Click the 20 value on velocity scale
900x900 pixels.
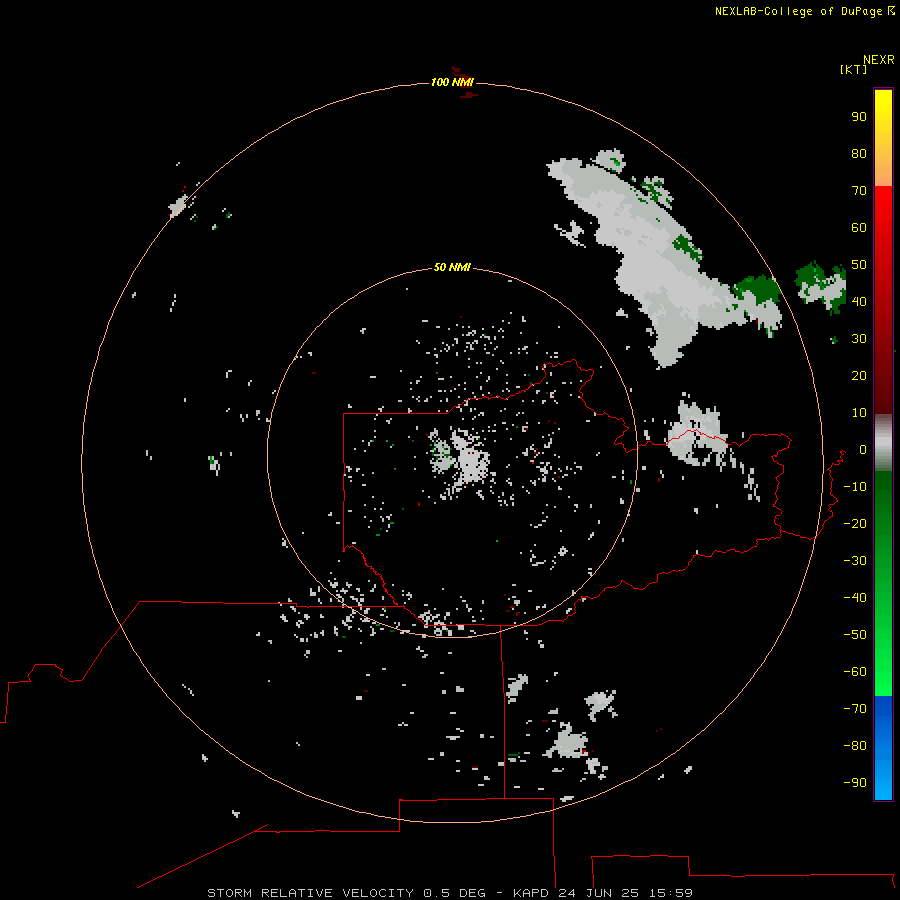click(859, 376)
